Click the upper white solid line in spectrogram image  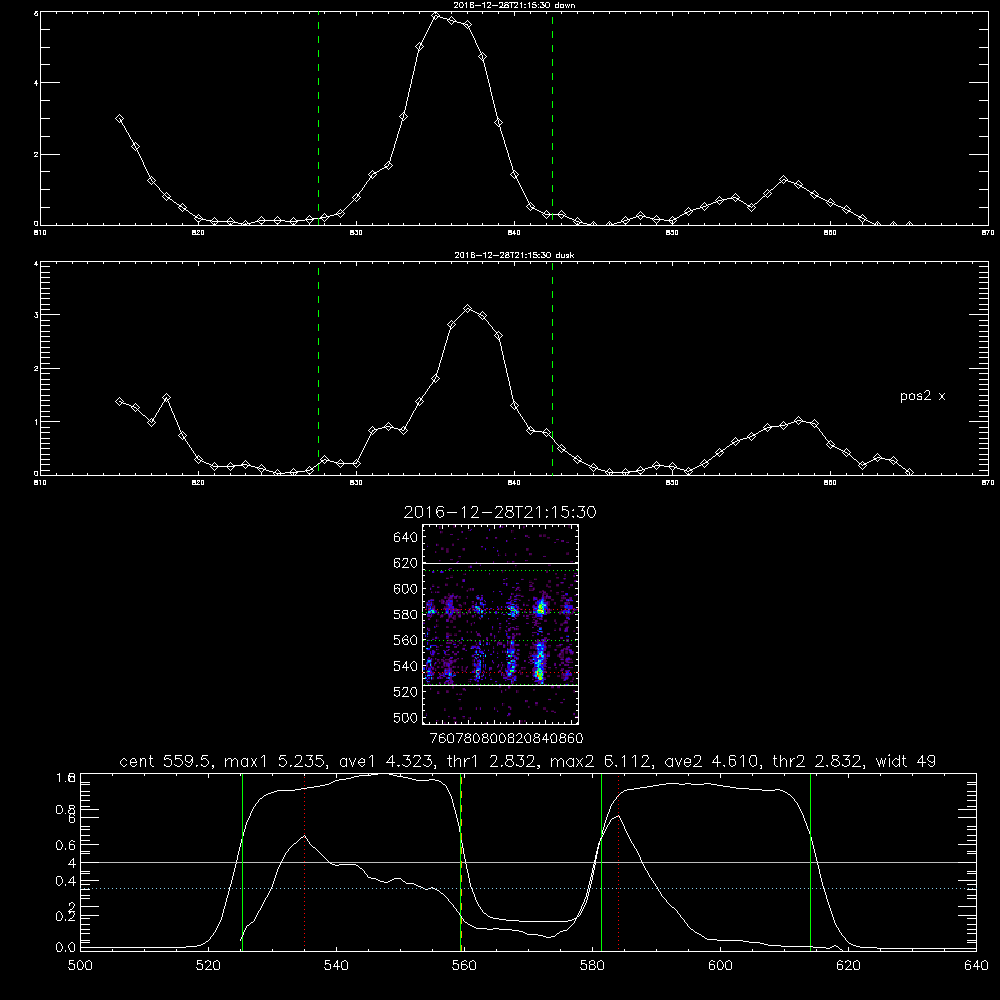click(x=501, y=563)
